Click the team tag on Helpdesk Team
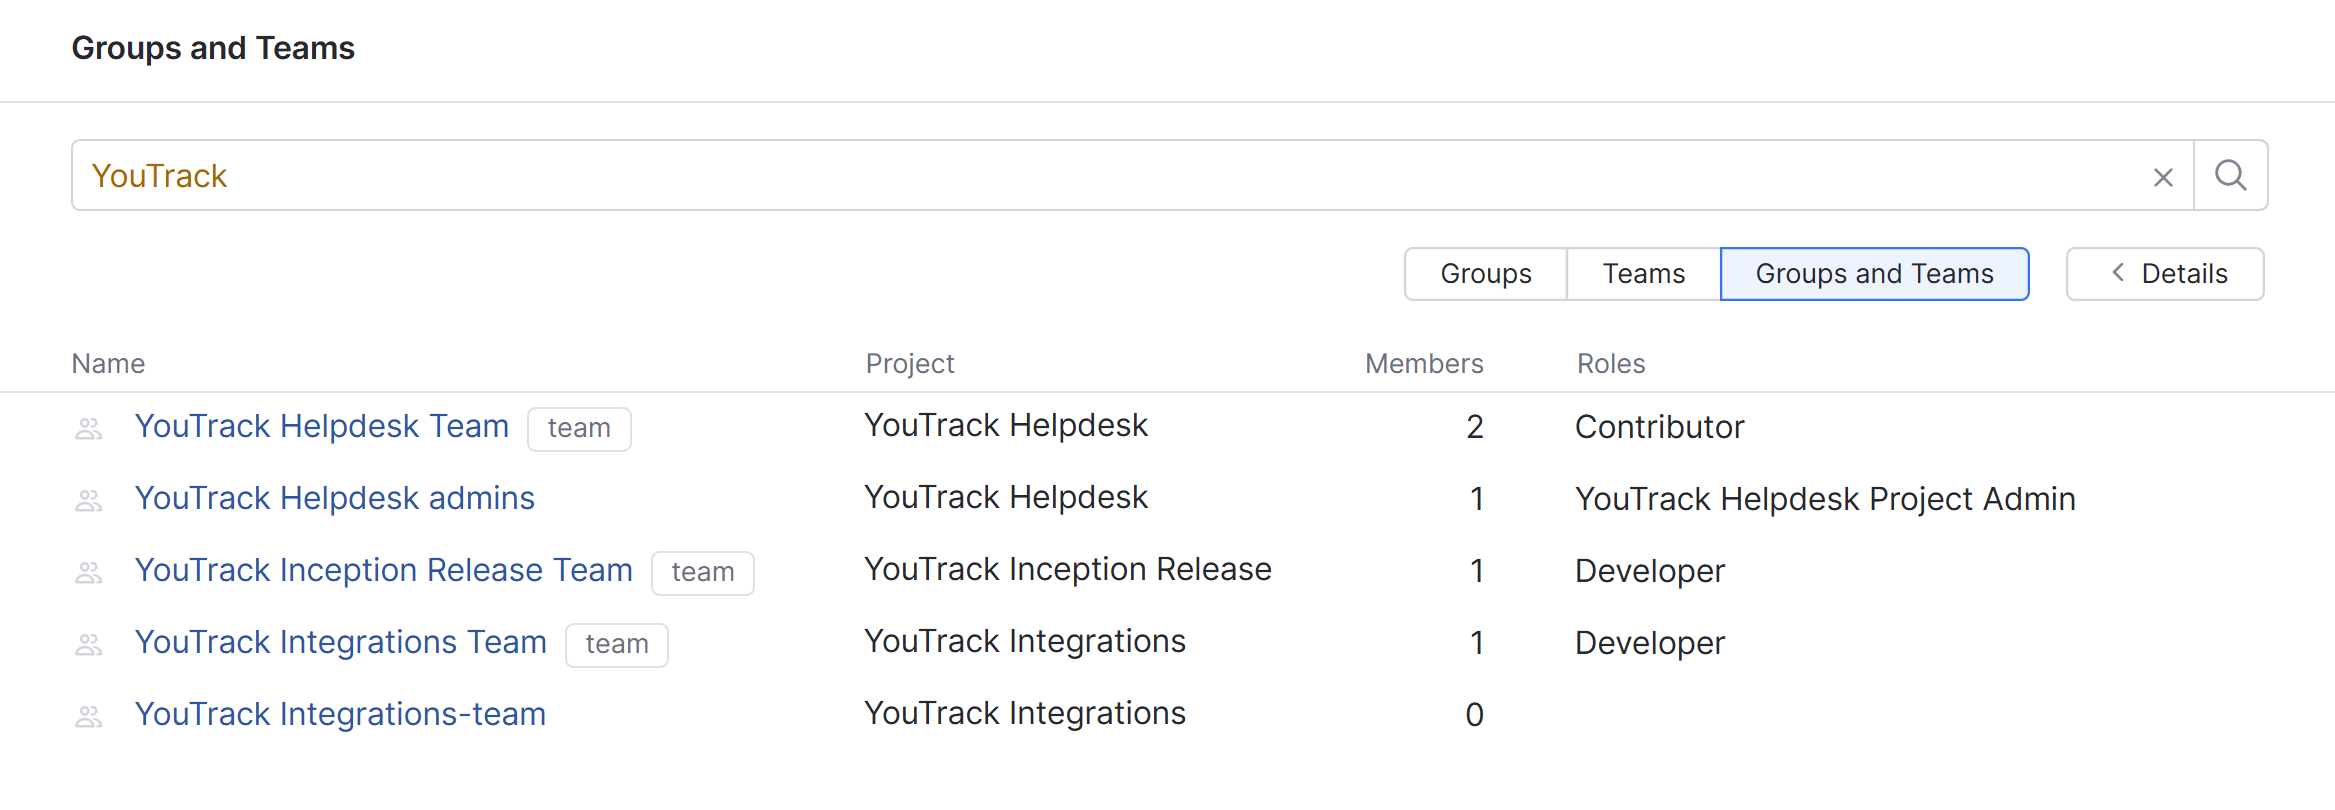The height and width of the screenshot is (810, 2335). coord(579,429)
